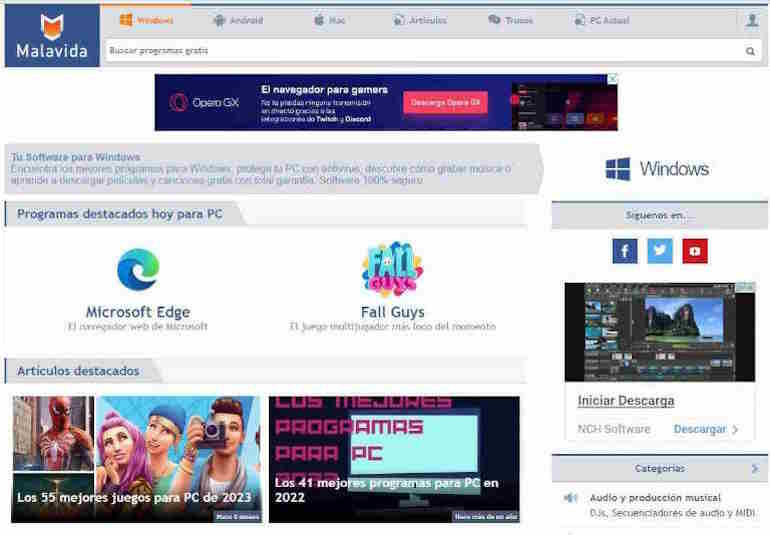Open 'Audio y producción musical' category

655,498
